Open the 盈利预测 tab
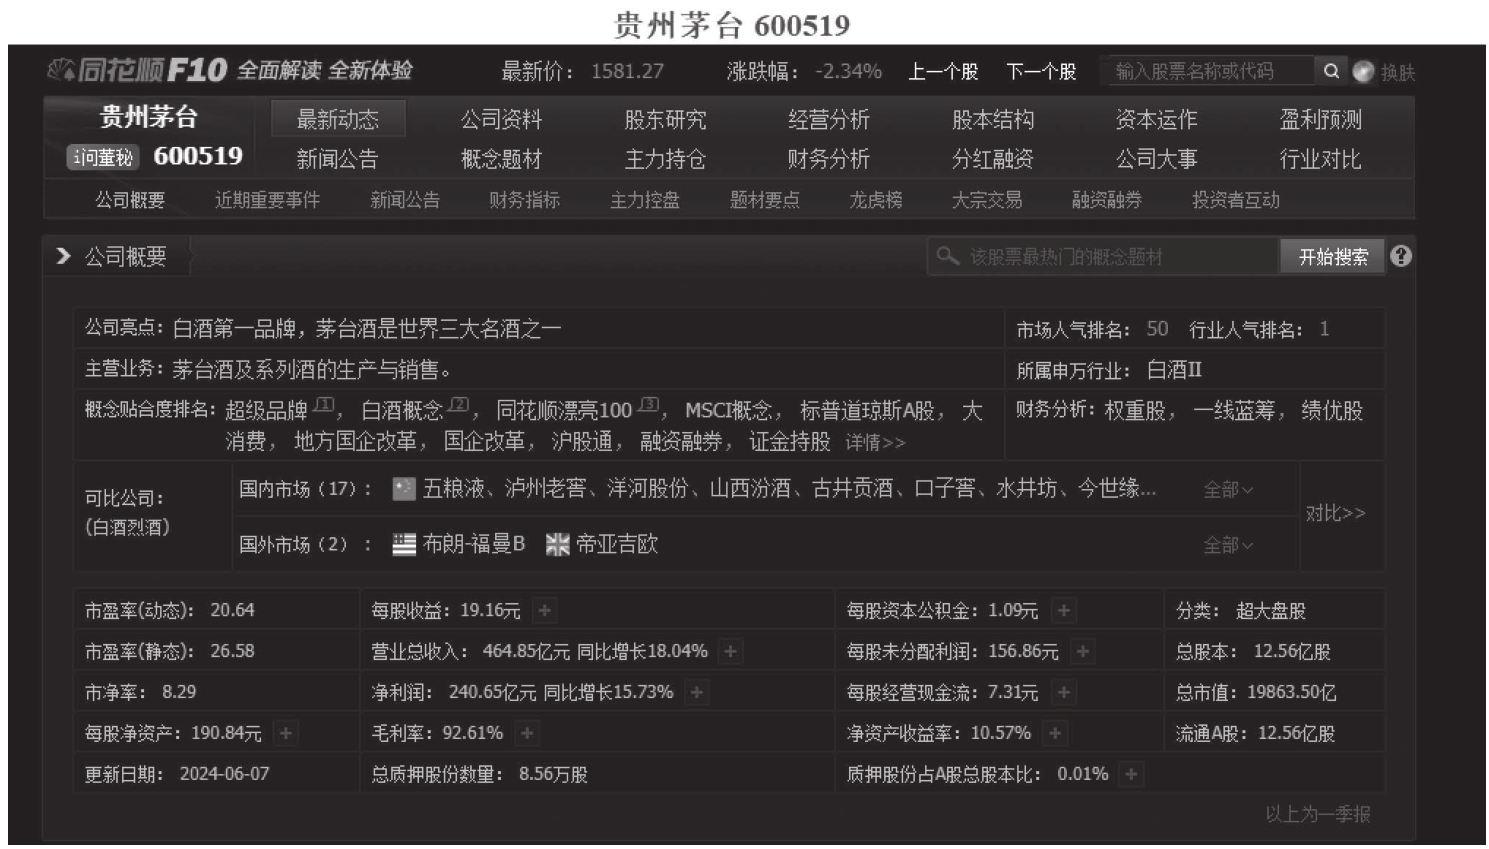Screen dimensions: 1489x849 coord(1321,120)
